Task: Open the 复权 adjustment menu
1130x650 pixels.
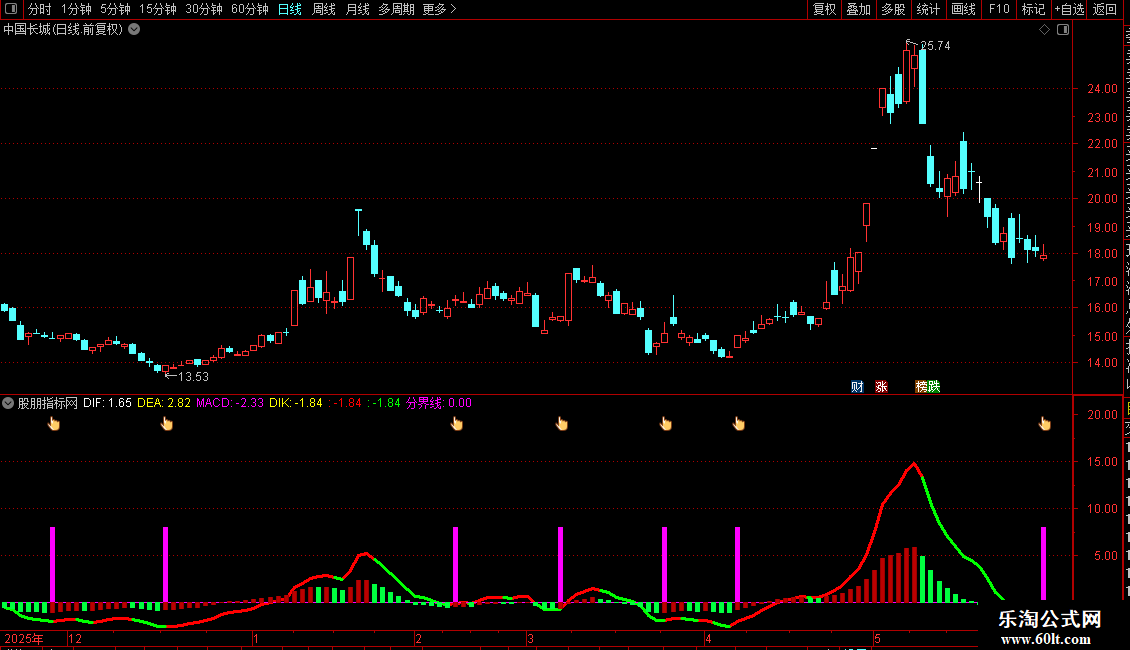Action: coord(824,9)
